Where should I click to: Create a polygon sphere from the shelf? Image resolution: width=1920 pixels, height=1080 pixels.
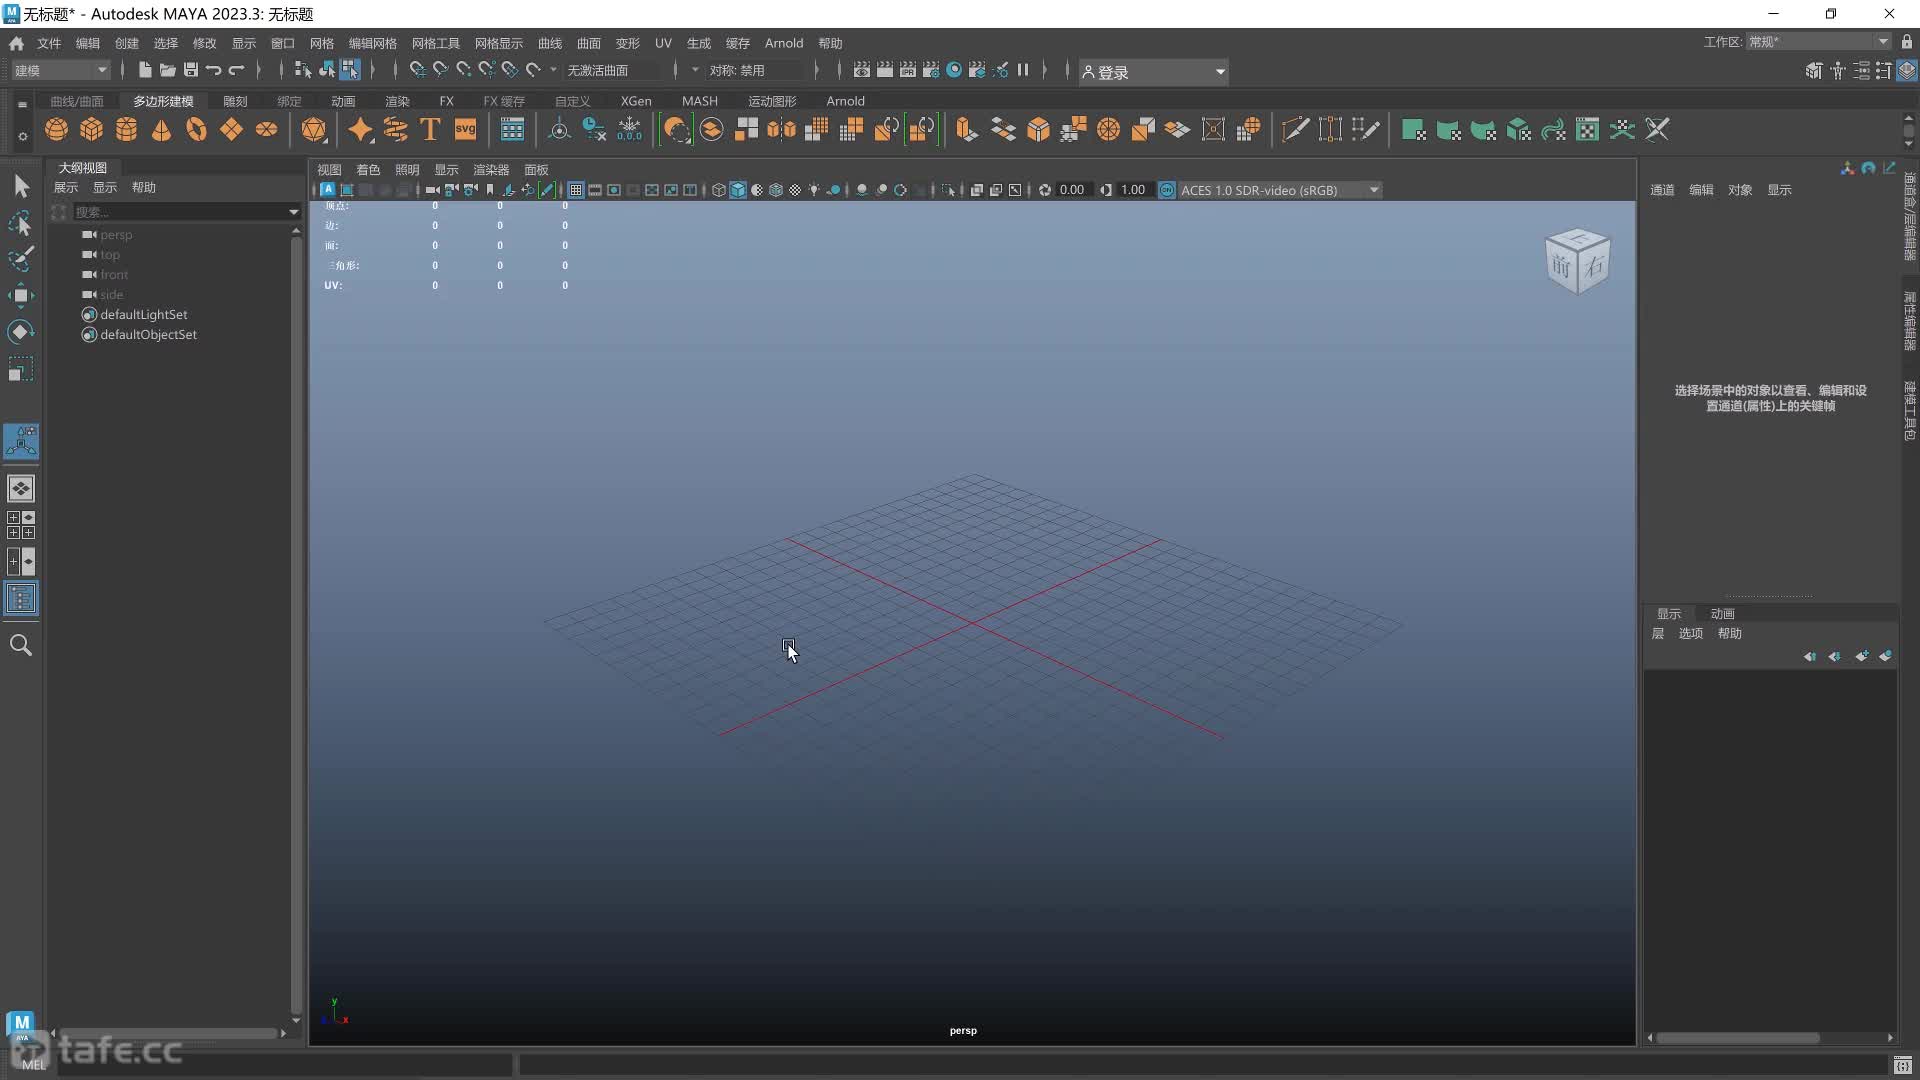click(57, 130)
